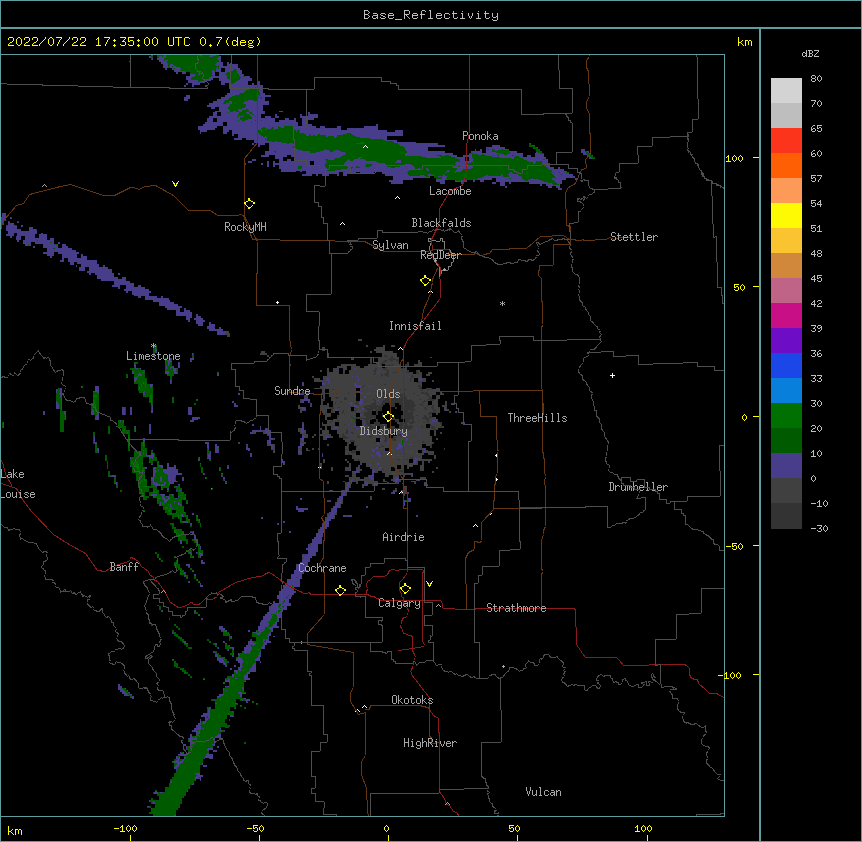Viewport: 862px width, 842px height.
Task: Click the km unit label at top right
Action: pyautogui.click(x=744, y=42)
